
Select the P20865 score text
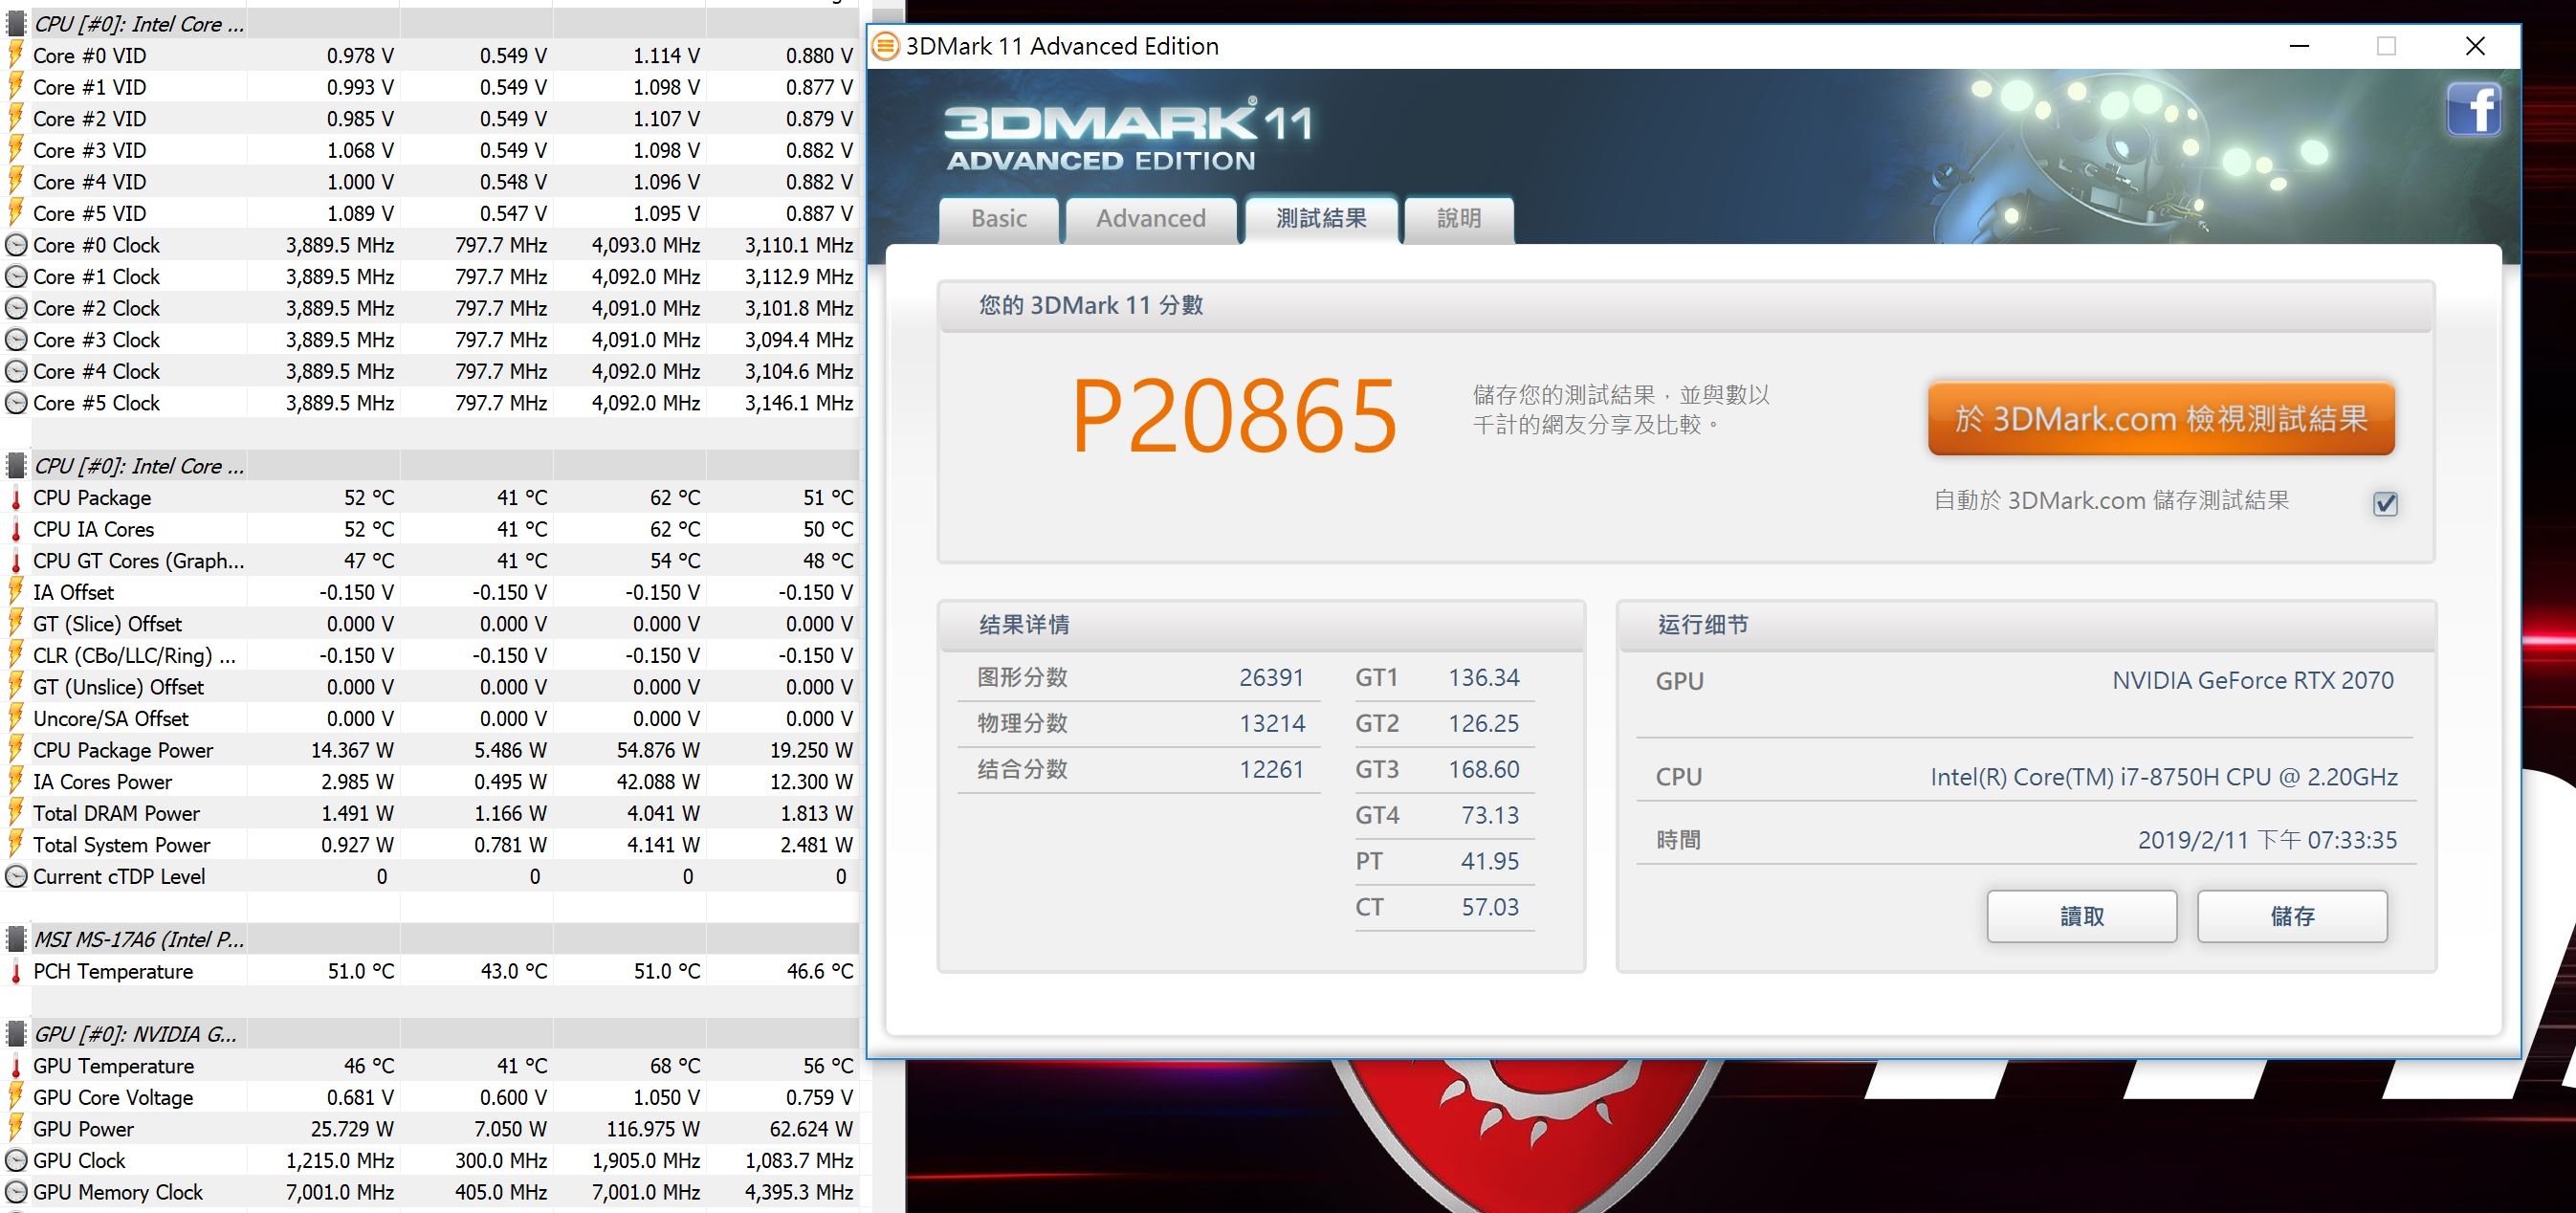(1233, 416)
